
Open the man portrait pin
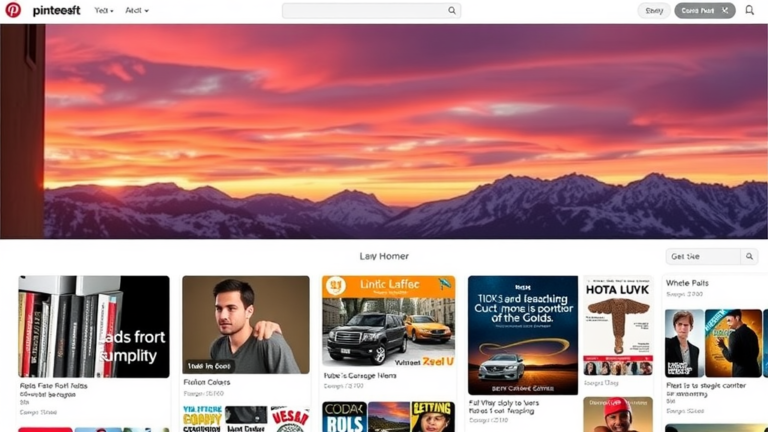coord(246,325)
